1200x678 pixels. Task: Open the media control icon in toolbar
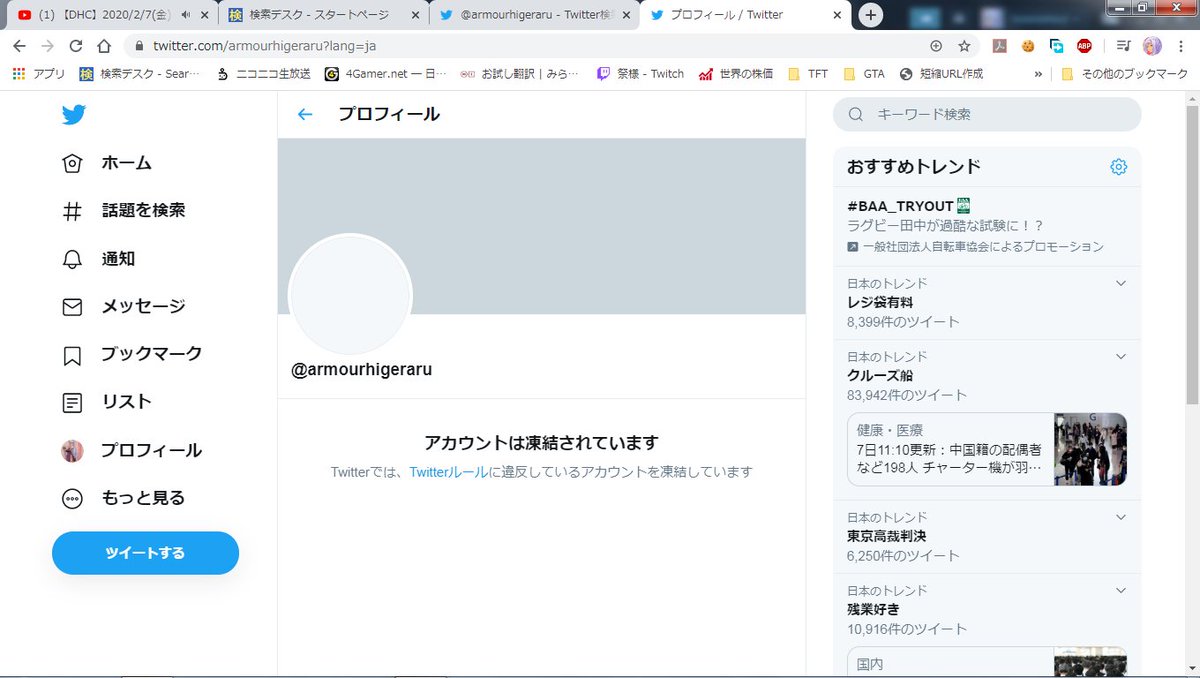1123,46
